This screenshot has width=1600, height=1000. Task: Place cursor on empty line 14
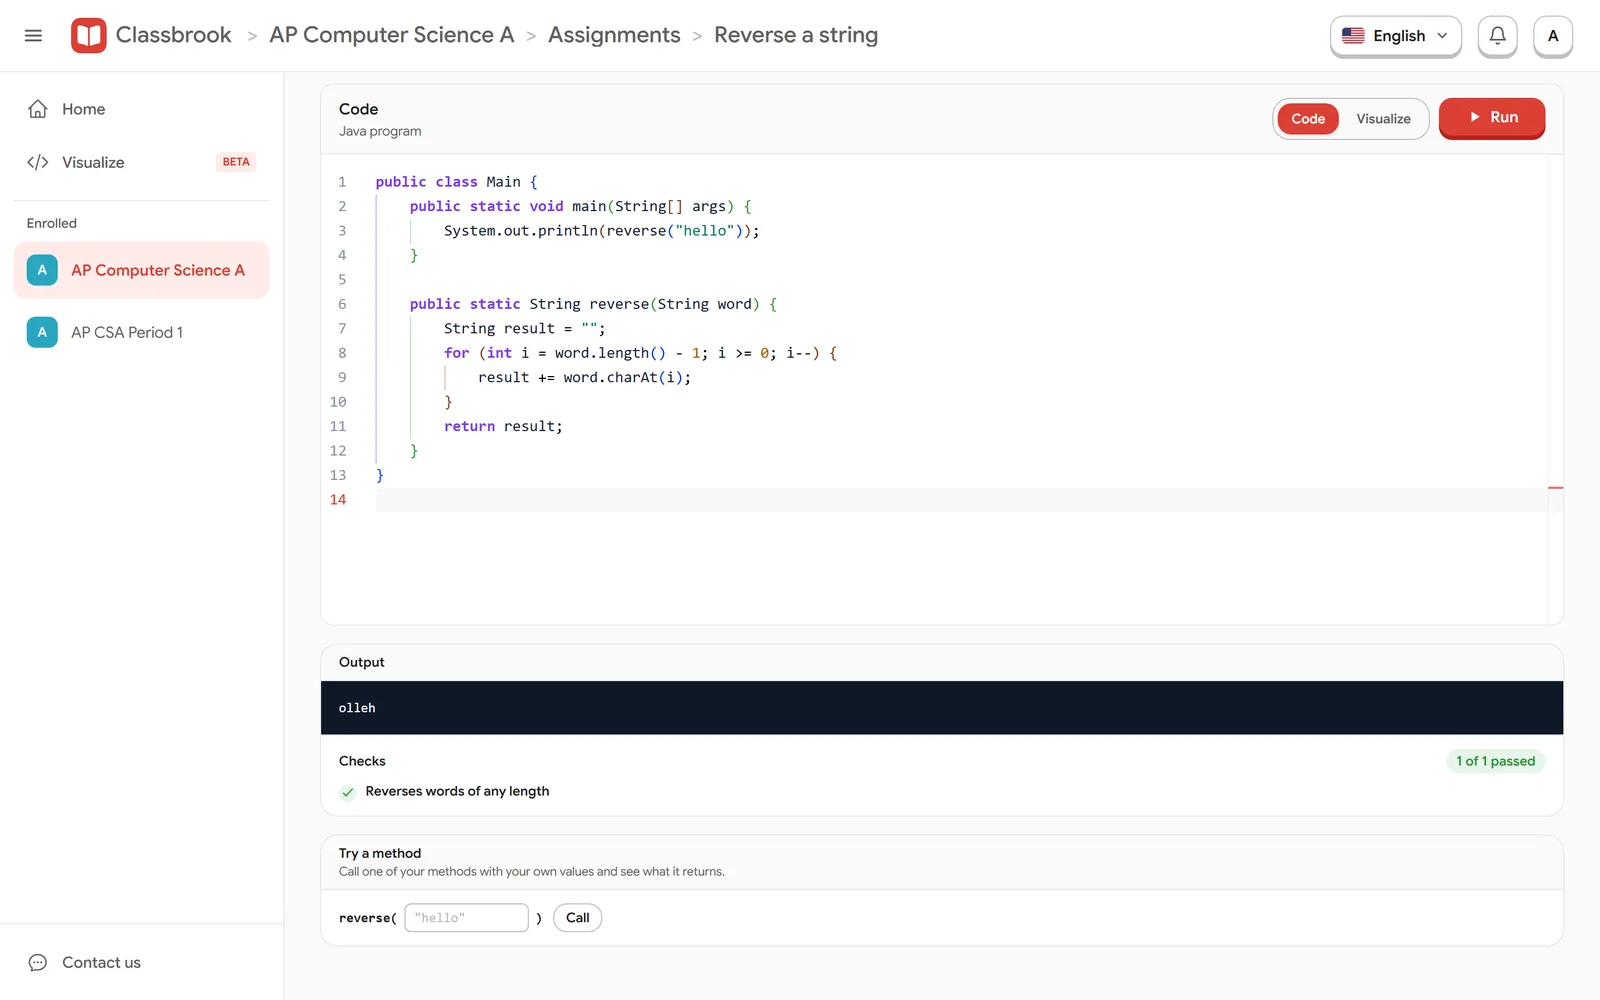point(960,500)
